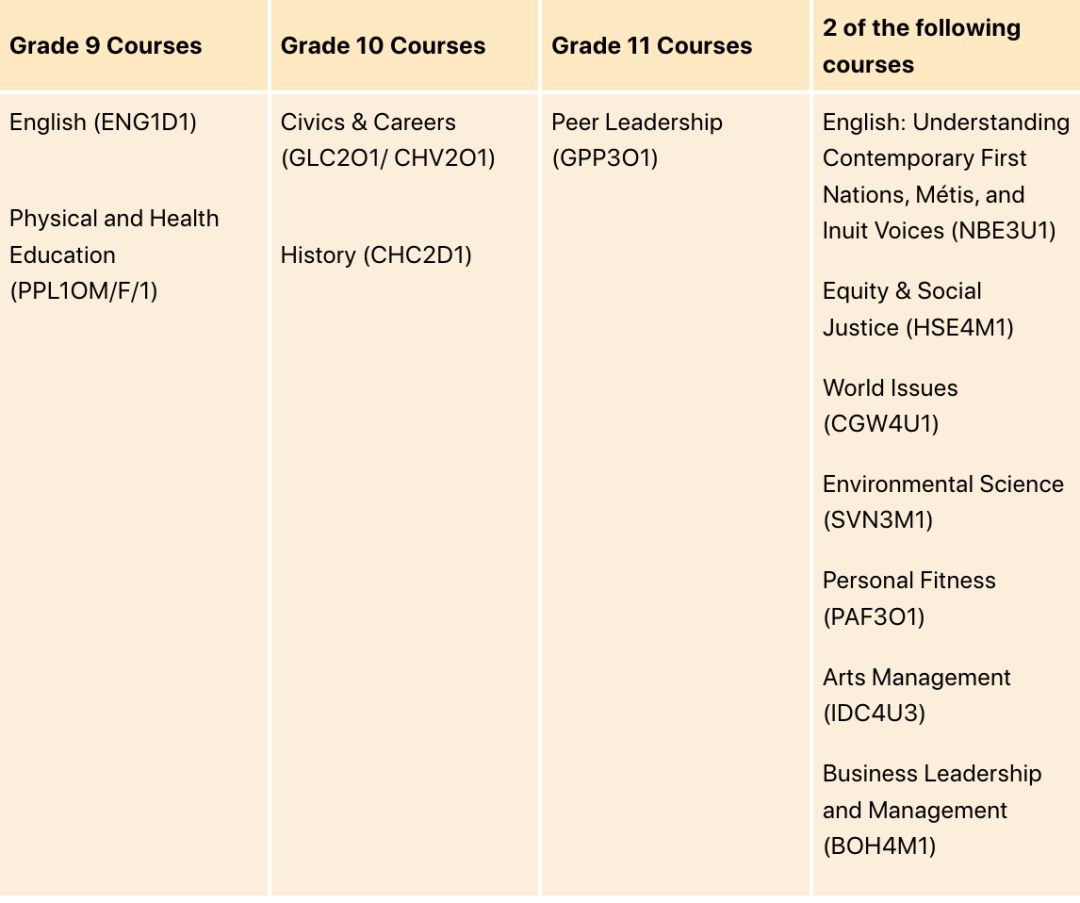Select the '2 of the following courses' header
The width and height of the screenshot is (1080, 903).
922,46
